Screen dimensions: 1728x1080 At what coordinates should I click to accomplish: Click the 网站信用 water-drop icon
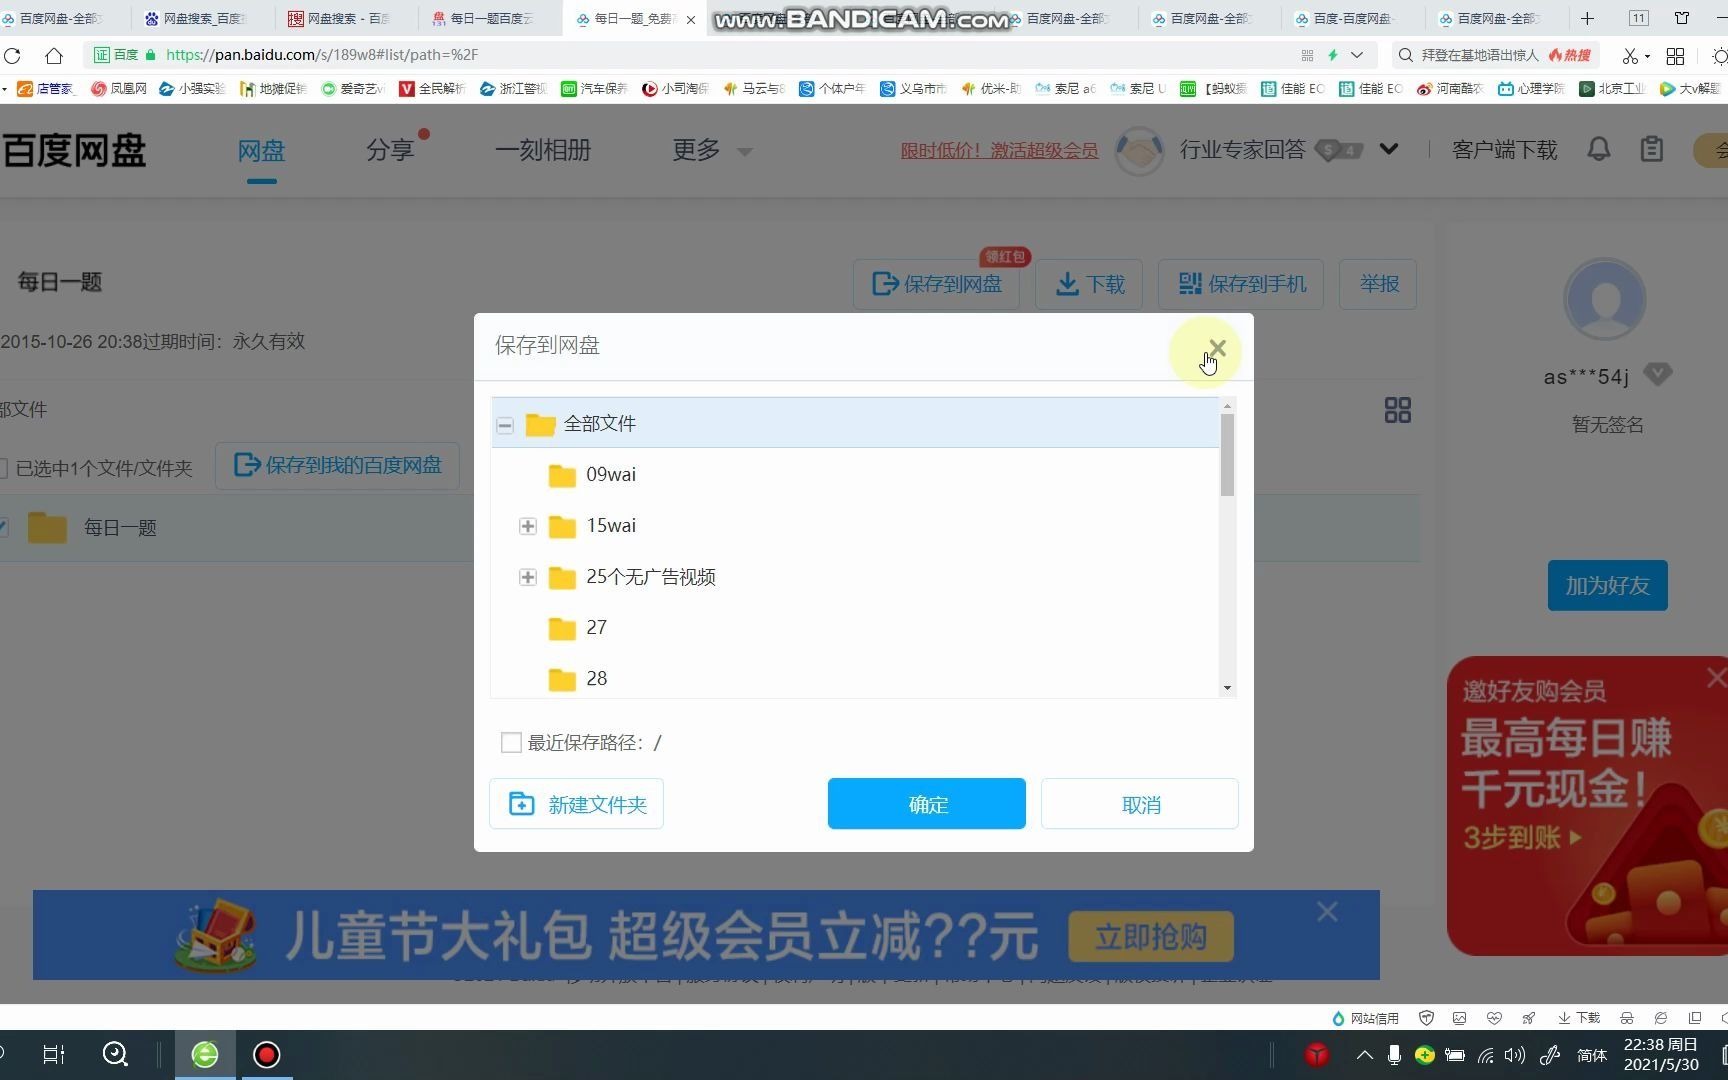(x=1338, y=1018)
